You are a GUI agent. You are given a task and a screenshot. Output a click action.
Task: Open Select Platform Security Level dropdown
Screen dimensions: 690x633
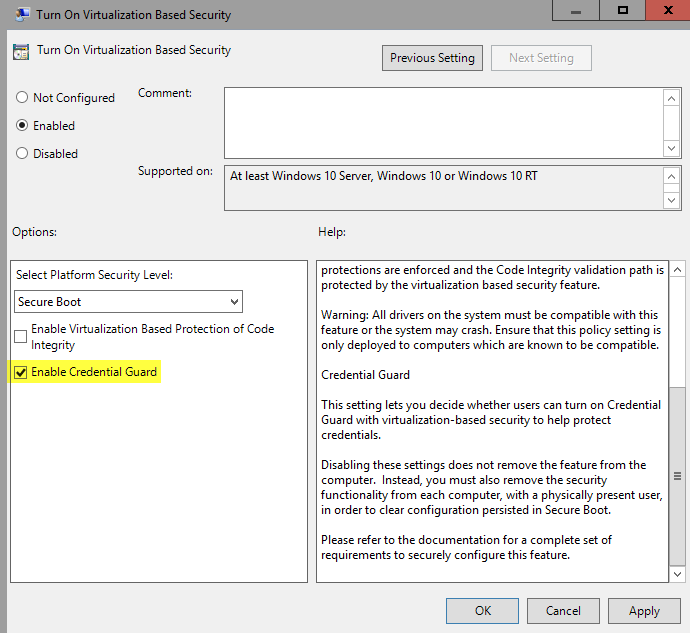point(129,302)
